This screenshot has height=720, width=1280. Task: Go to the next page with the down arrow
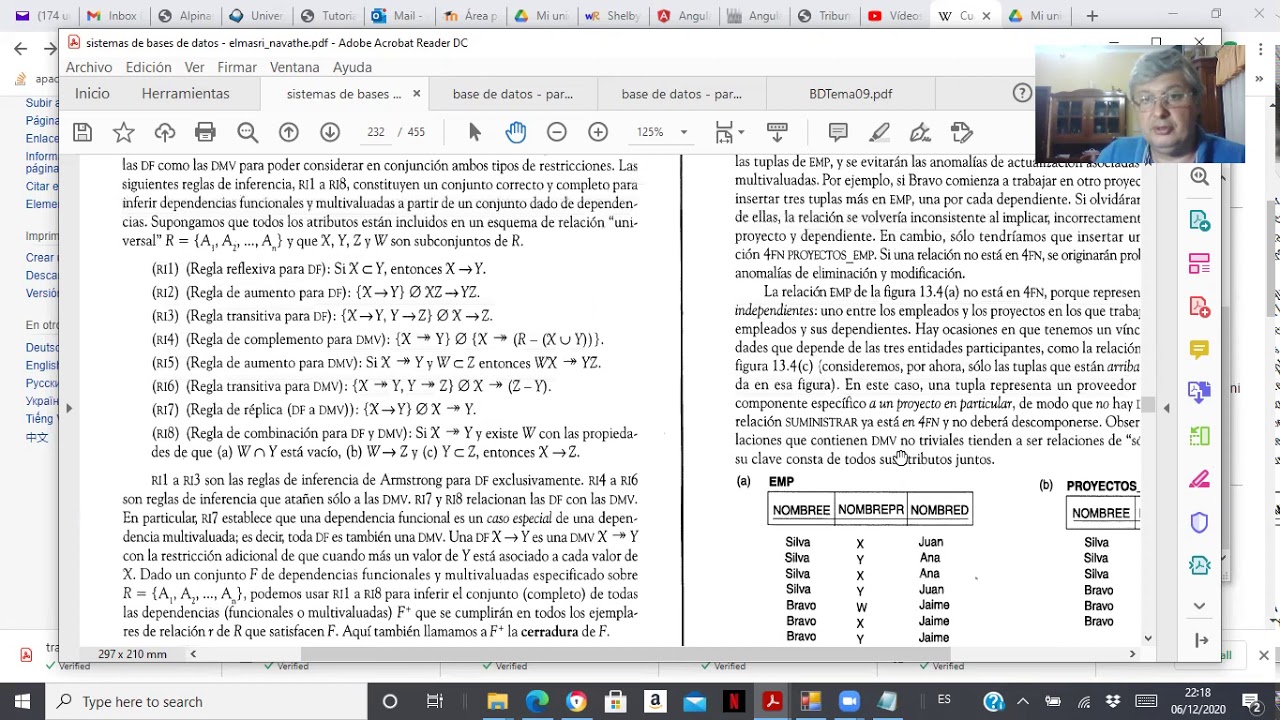329,132
